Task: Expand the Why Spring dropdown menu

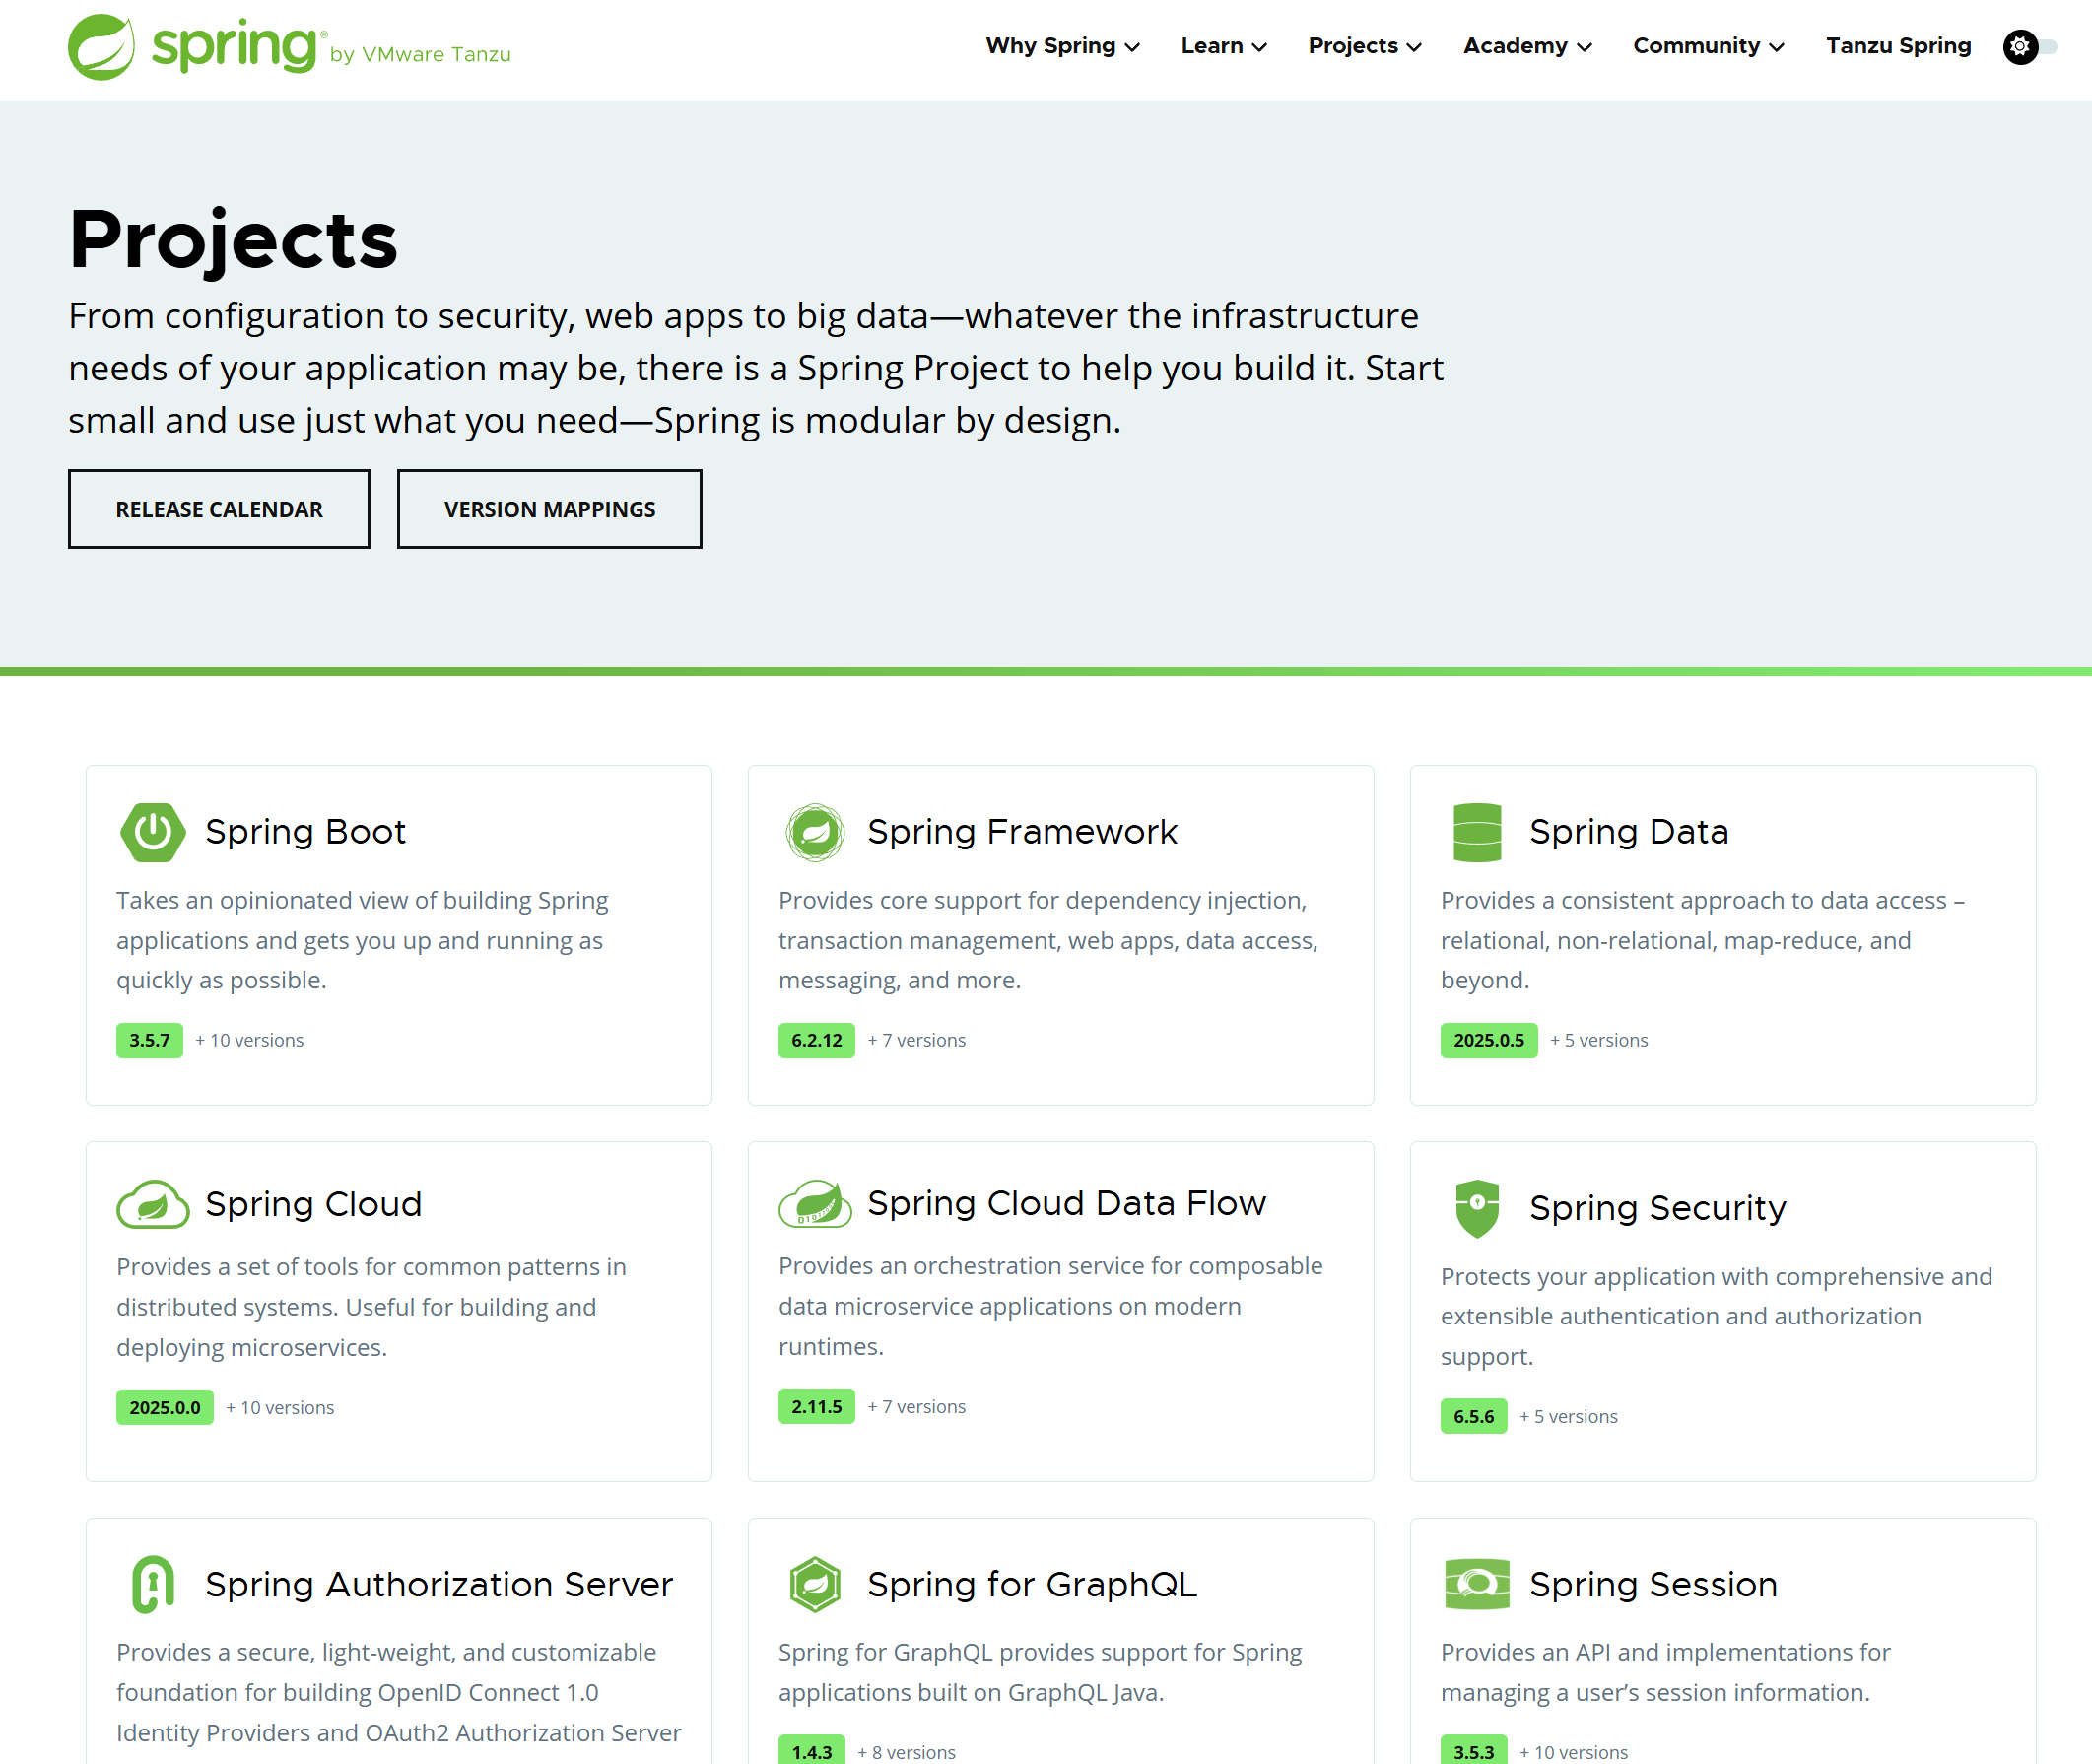Action: point(1062,46)
